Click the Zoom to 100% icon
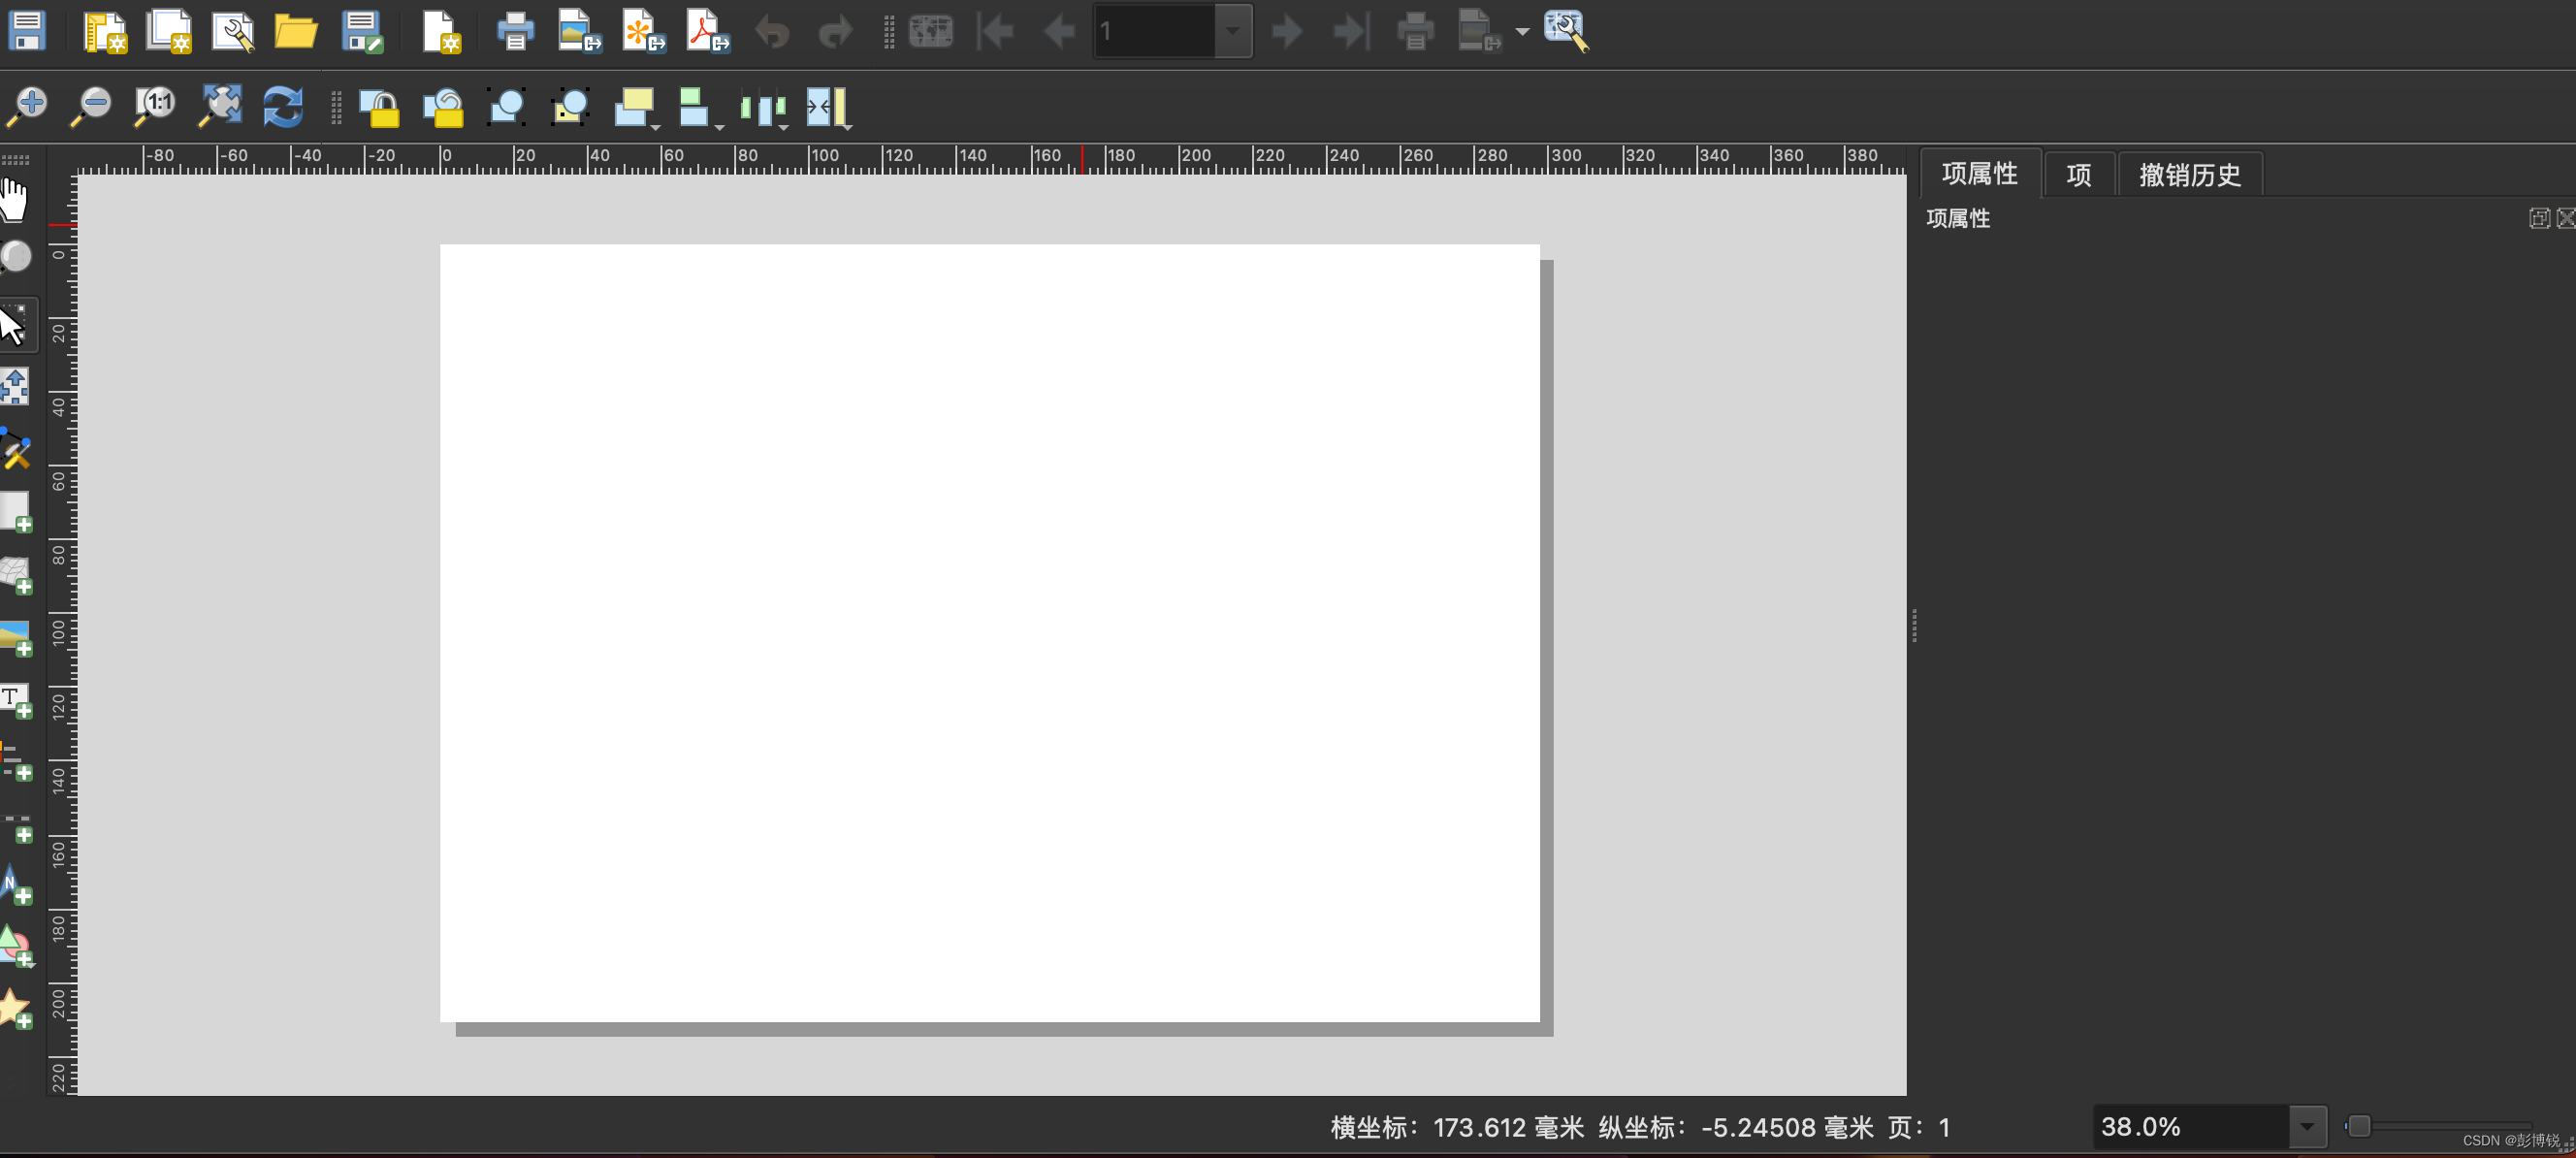Screen dimensions: 2576x1158 point(155,105)
